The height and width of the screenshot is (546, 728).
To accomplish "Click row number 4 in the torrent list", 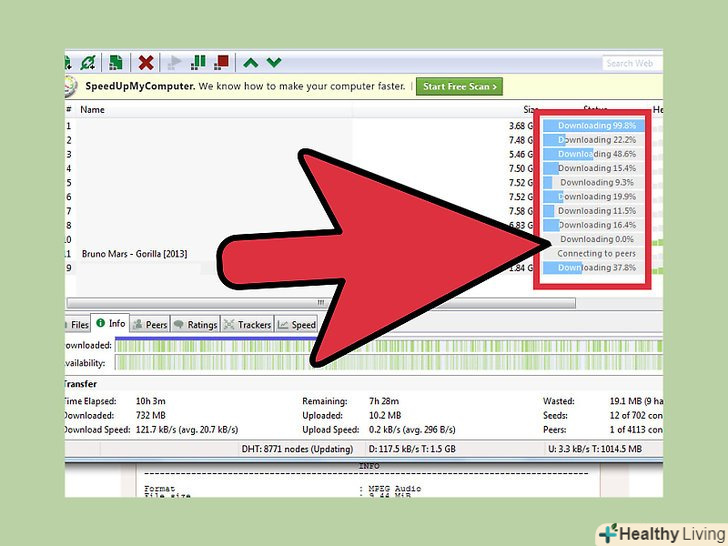I will point(69,169).
